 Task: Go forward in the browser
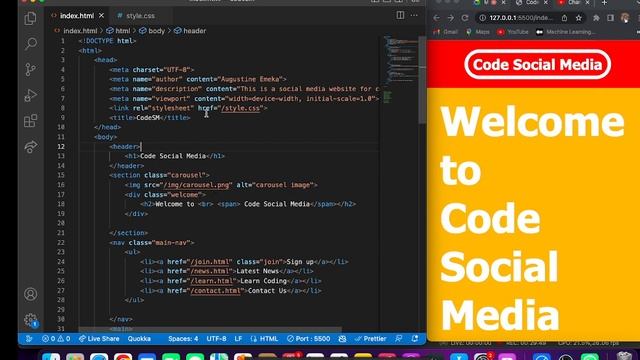451,18
